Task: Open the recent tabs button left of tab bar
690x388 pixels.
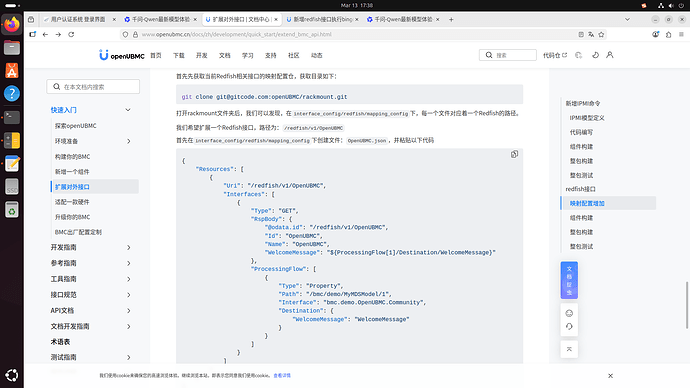Action: click(x=31, y=19)
